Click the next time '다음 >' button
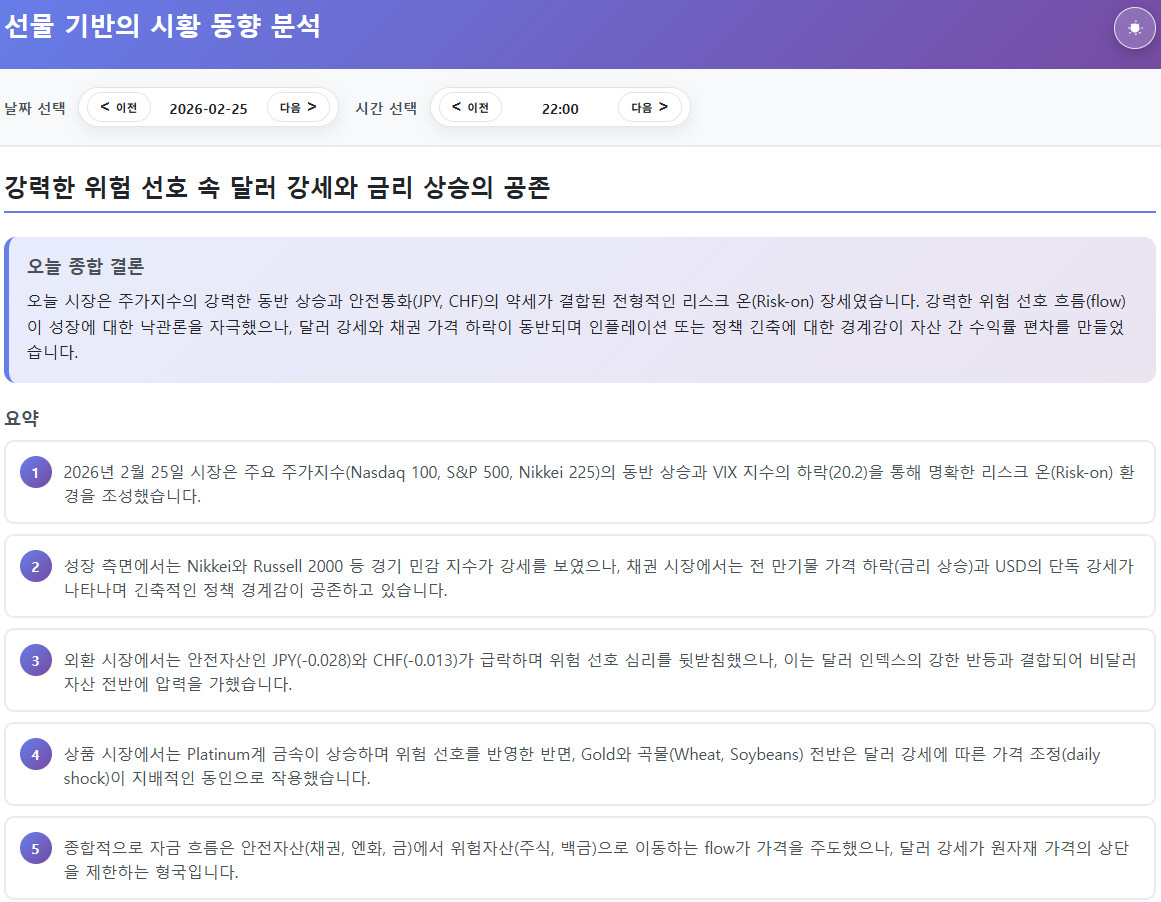Image resolution: width=1161 pixels, height=902 pixels. coord(649,107)
